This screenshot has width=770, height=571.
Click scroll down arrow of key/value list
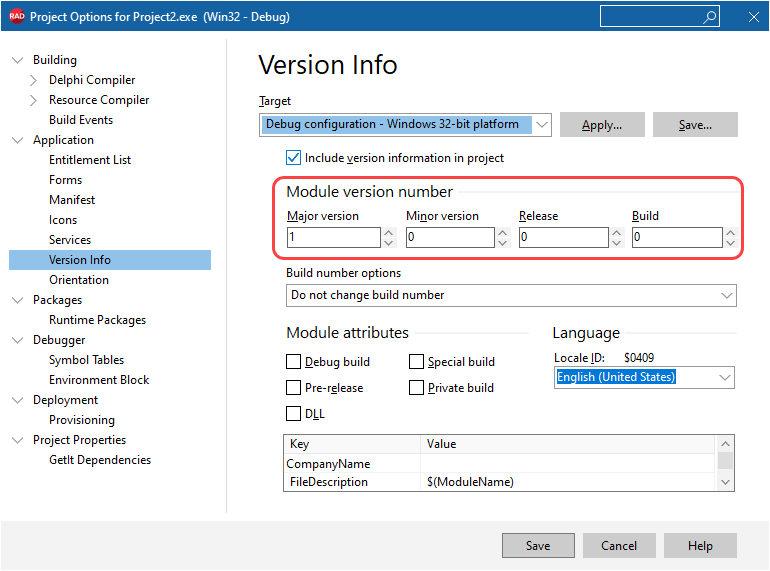click(x=725, y=482)
